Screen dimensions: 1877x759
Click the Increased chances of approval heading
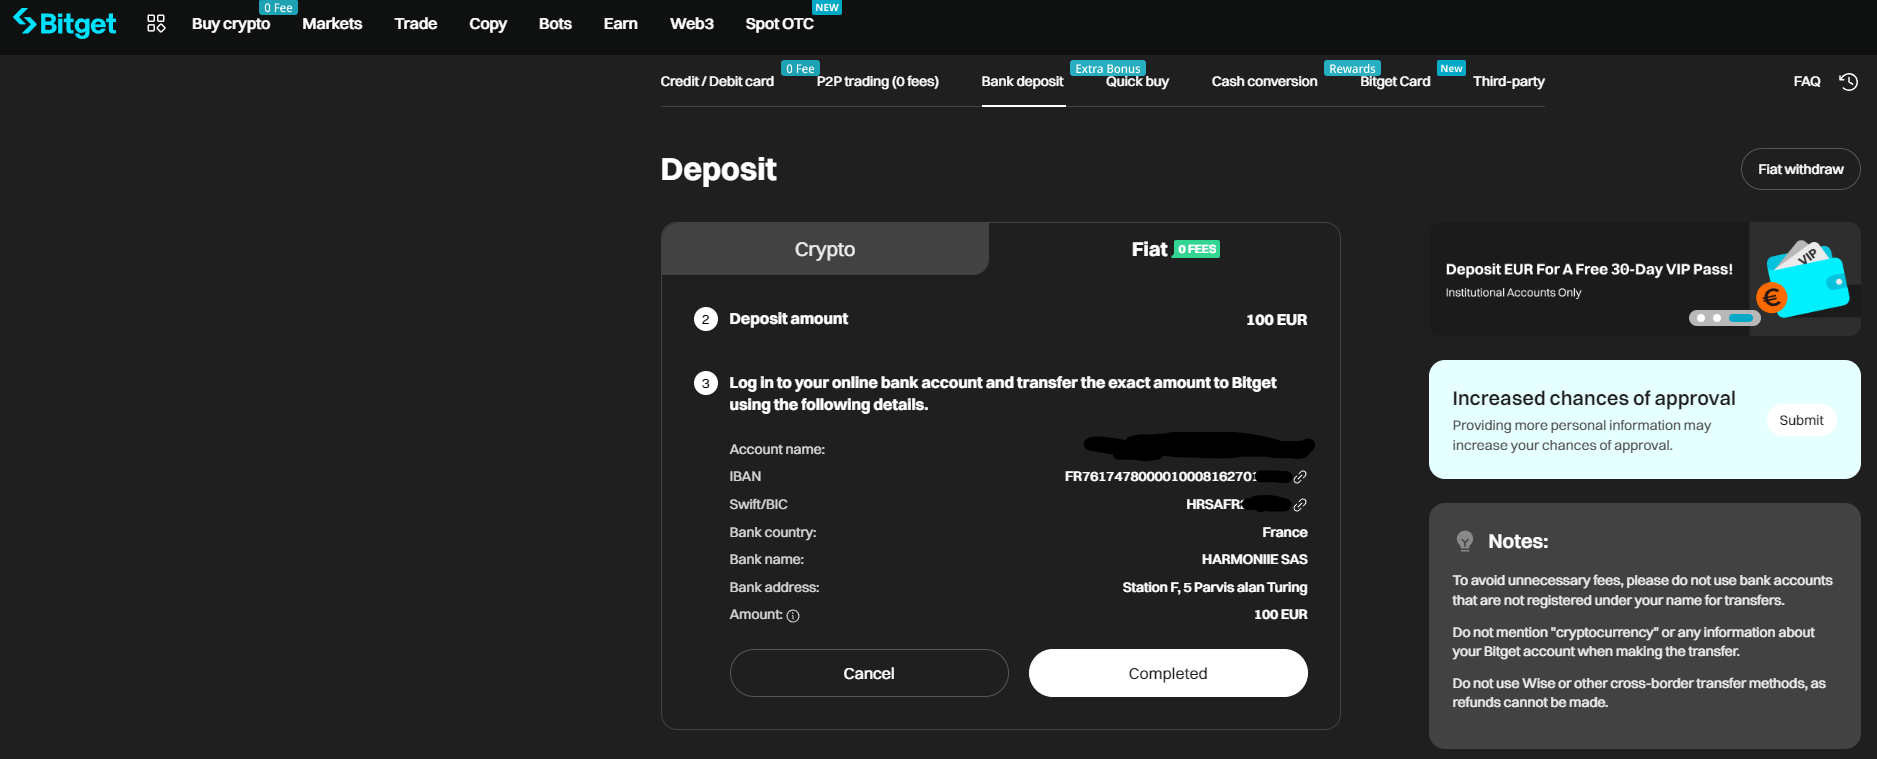[1594, 398]
